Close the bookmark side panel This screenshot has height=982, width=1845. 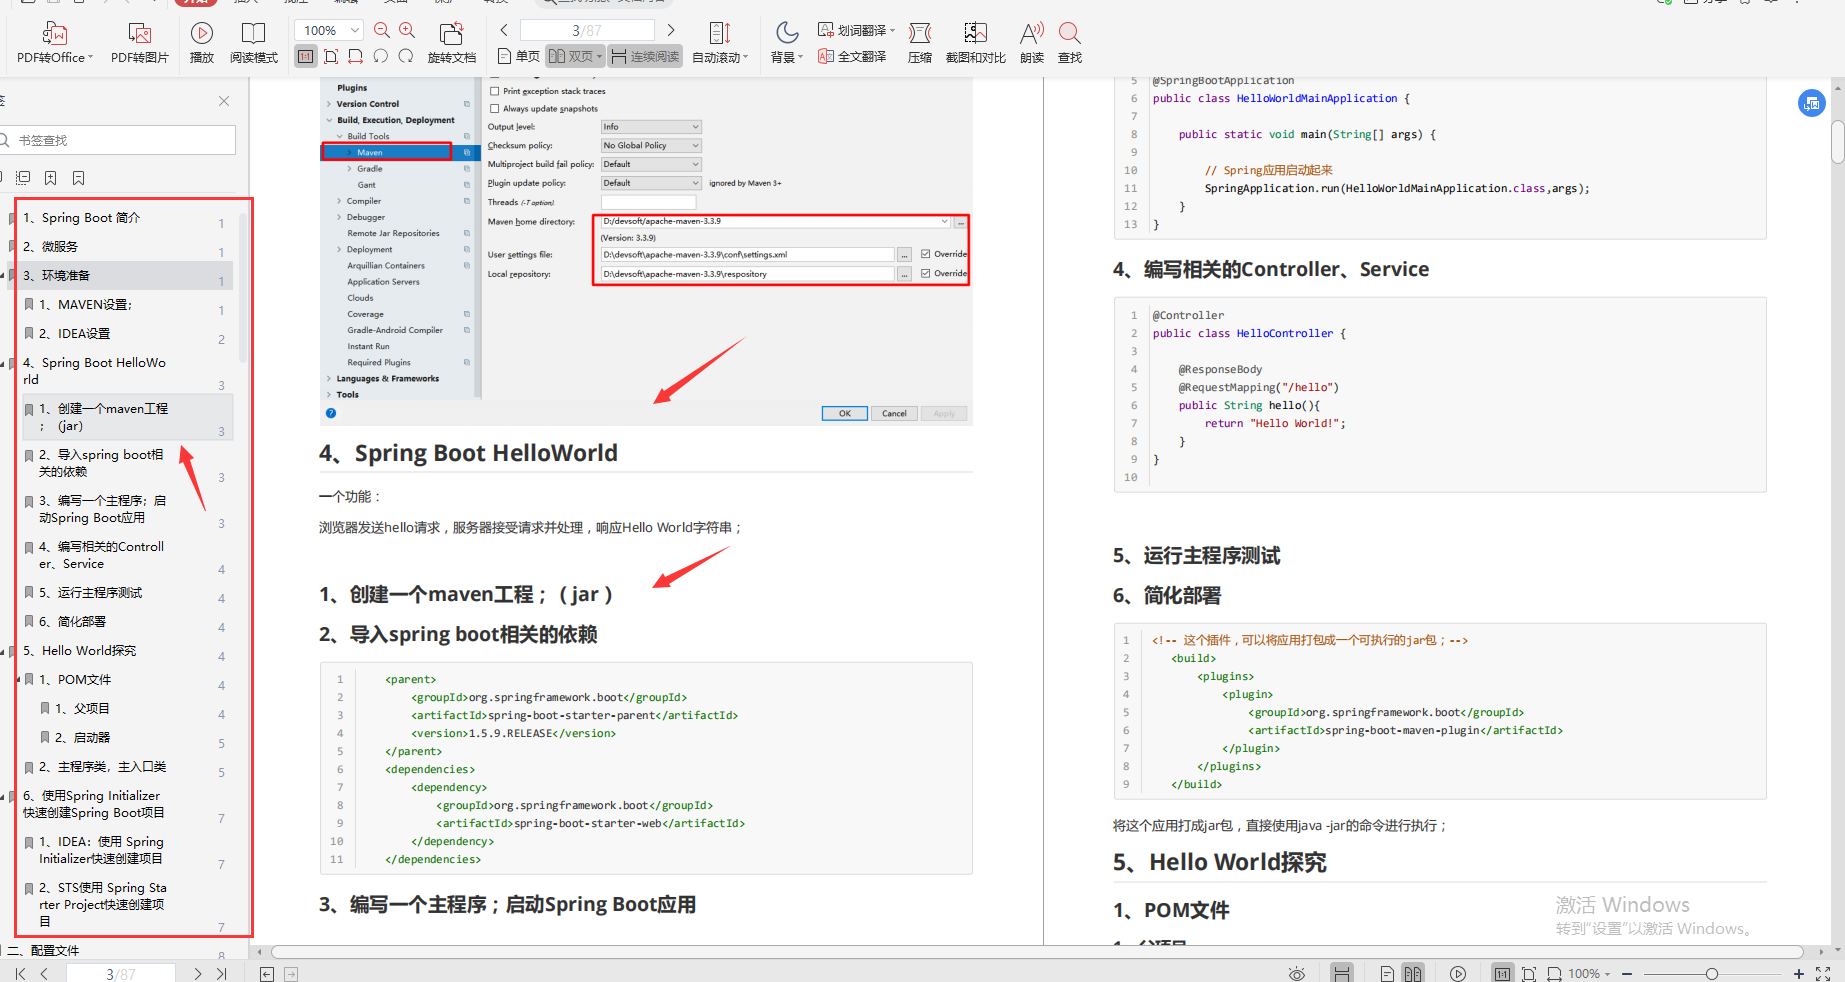tap(224, 101)
